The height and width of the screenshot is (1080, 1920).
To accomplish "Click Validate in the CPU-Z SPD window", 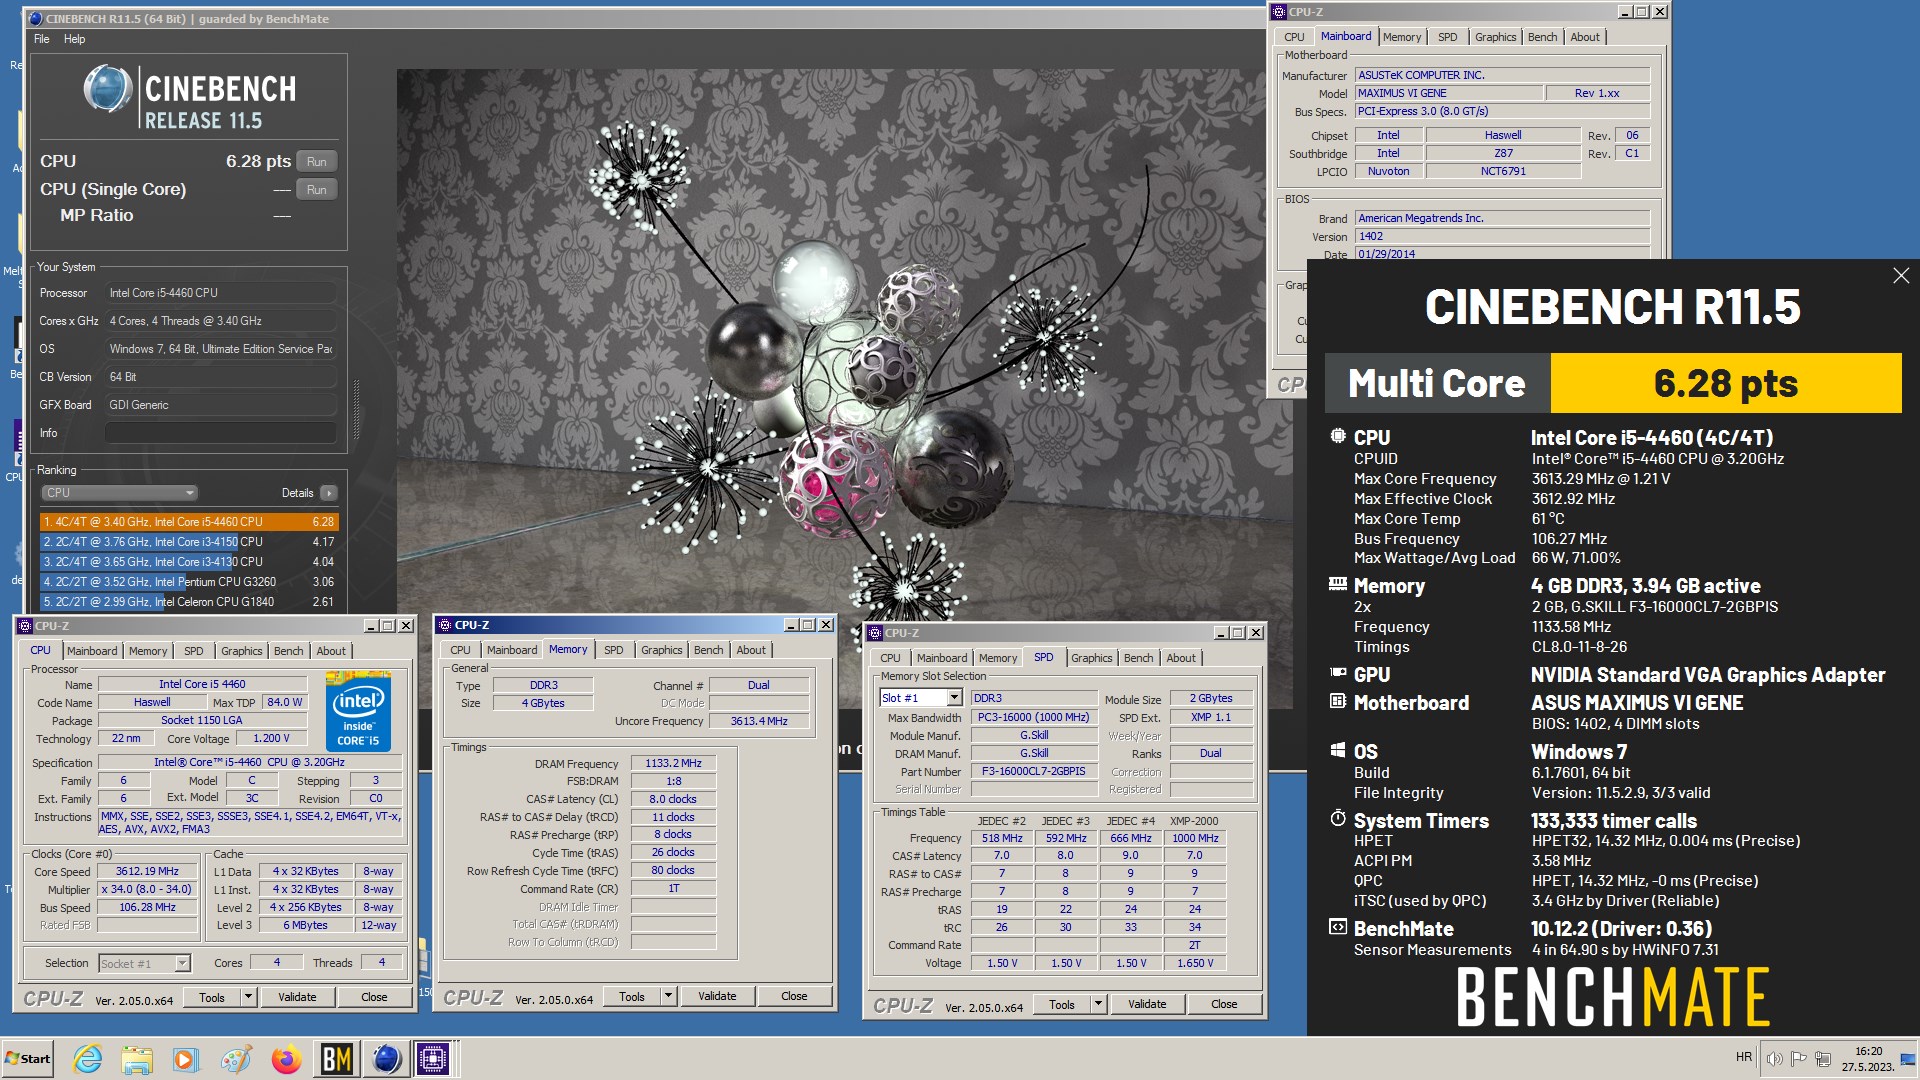I will 1147,1004.
